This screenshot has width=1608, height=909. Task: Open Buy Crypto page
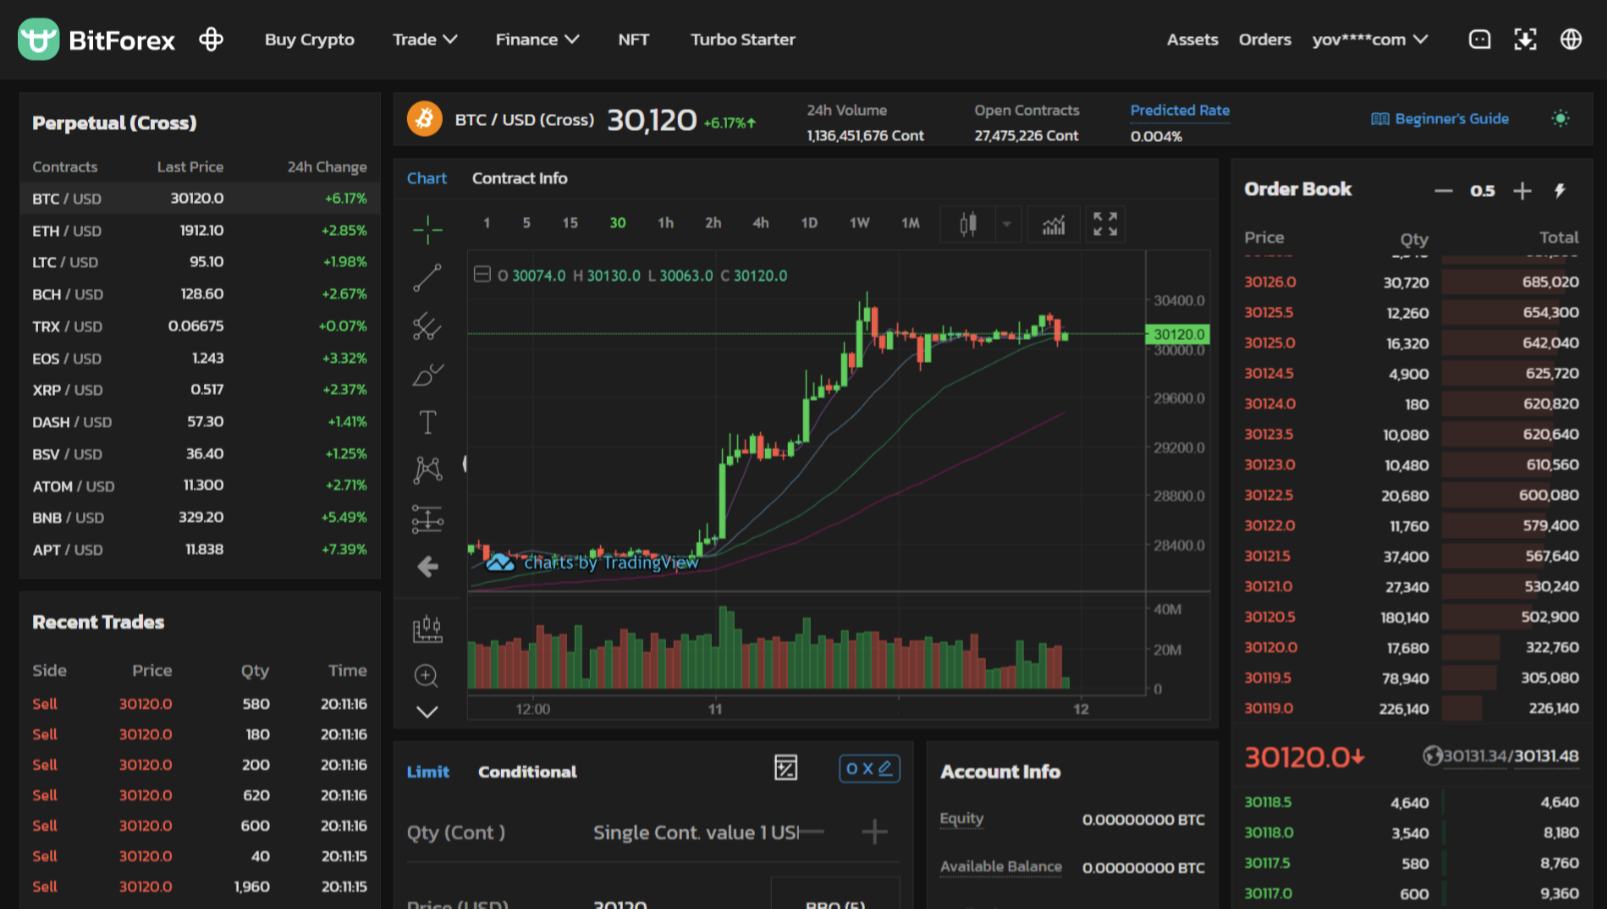tap(309, 39)
